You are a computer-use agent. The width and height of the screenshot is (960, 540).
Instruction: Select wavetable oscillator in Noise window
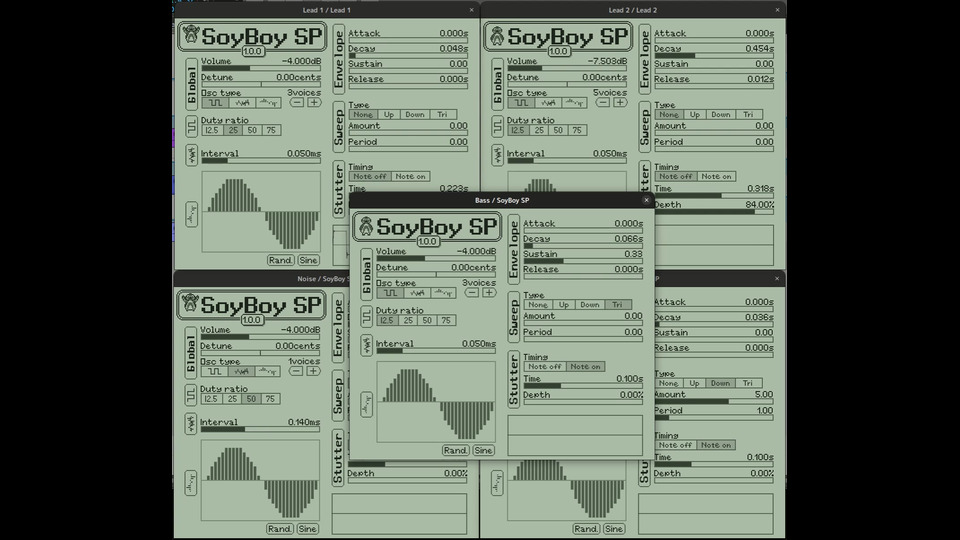point(268,372)
